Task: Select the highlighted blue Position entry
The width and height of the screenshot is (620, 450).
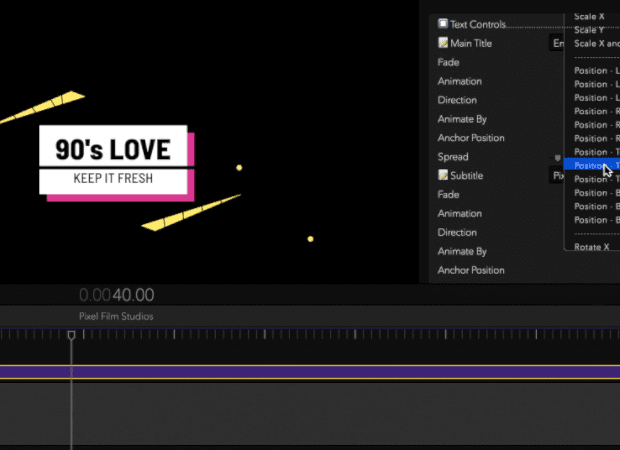Action: (x=592, y=165)
